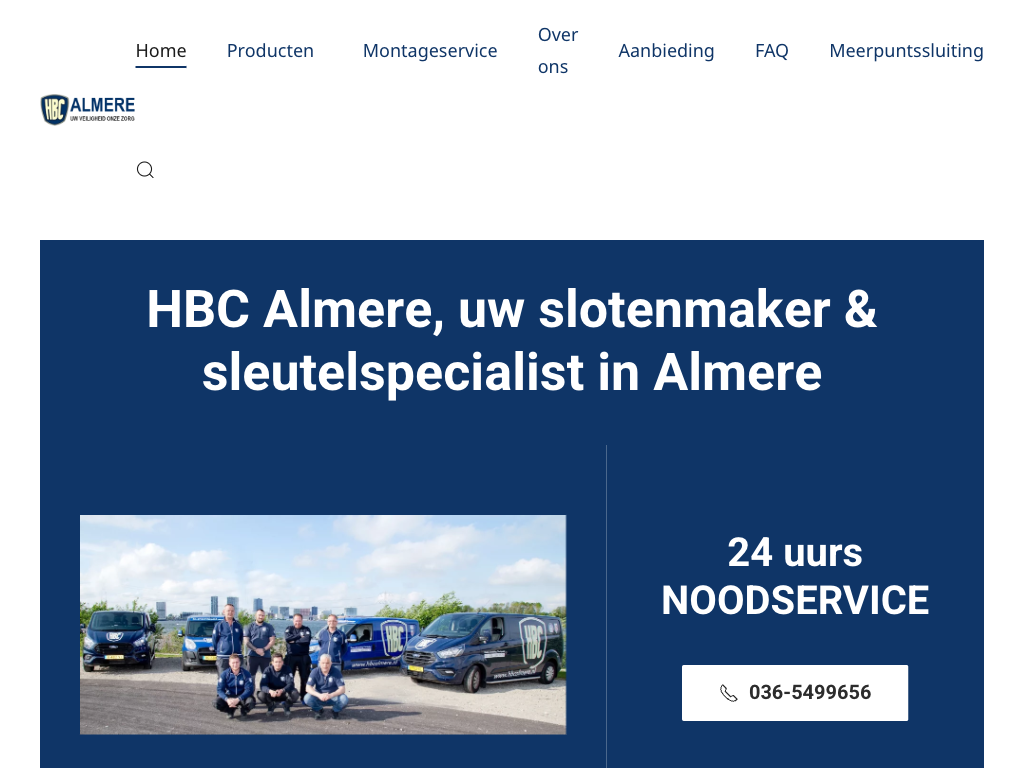1024x768 pixels.
Task: Open the FAQ link
Action: [771, 51]
